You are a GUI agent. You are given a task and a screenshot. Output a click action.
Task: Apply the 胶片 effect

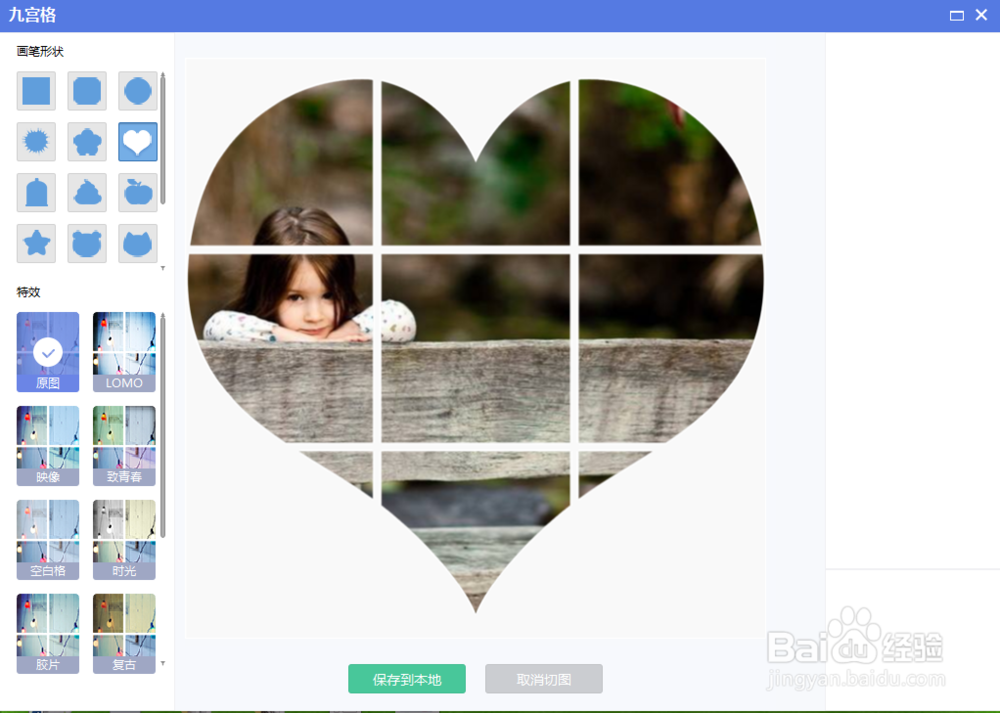tap(48, 633)
